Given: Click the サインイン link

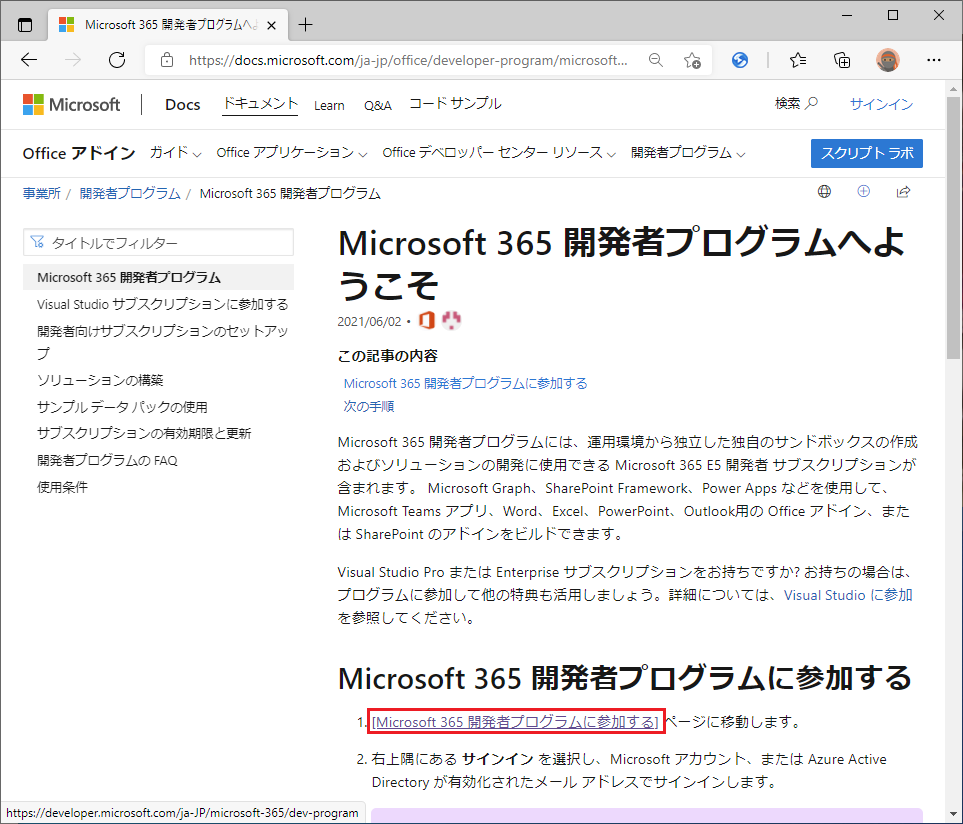Looking at the screenshot, I should 881,104.
